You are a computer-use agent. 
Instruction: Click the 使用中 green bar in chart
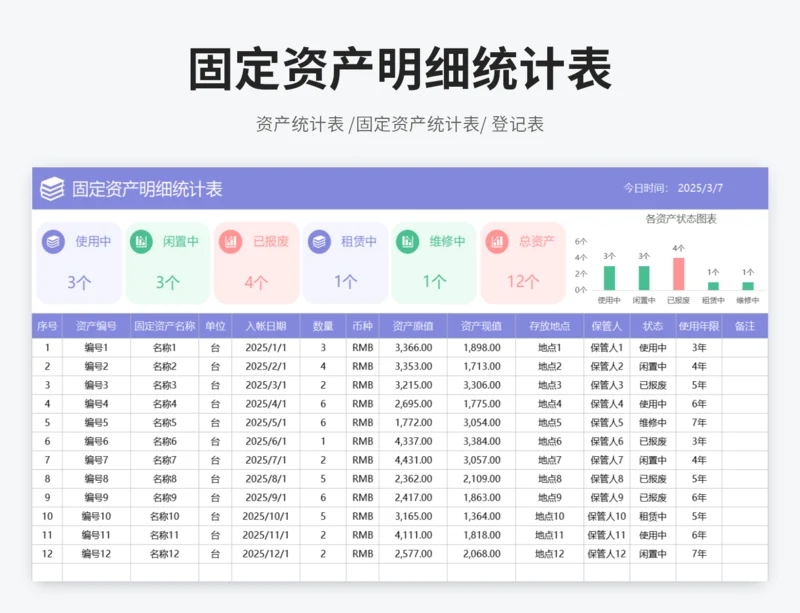tap(609, 278)
